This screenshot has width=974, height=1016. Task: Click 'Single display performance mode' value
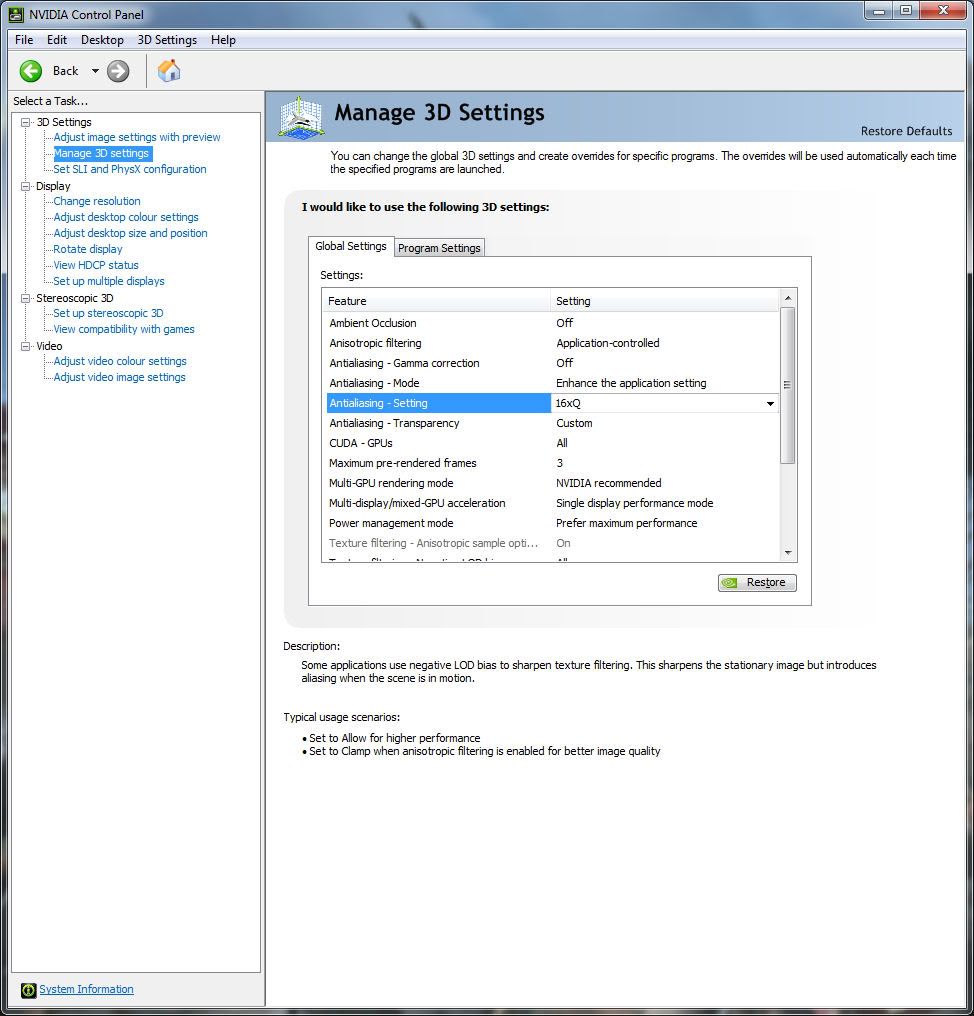[x=634, y=503]
